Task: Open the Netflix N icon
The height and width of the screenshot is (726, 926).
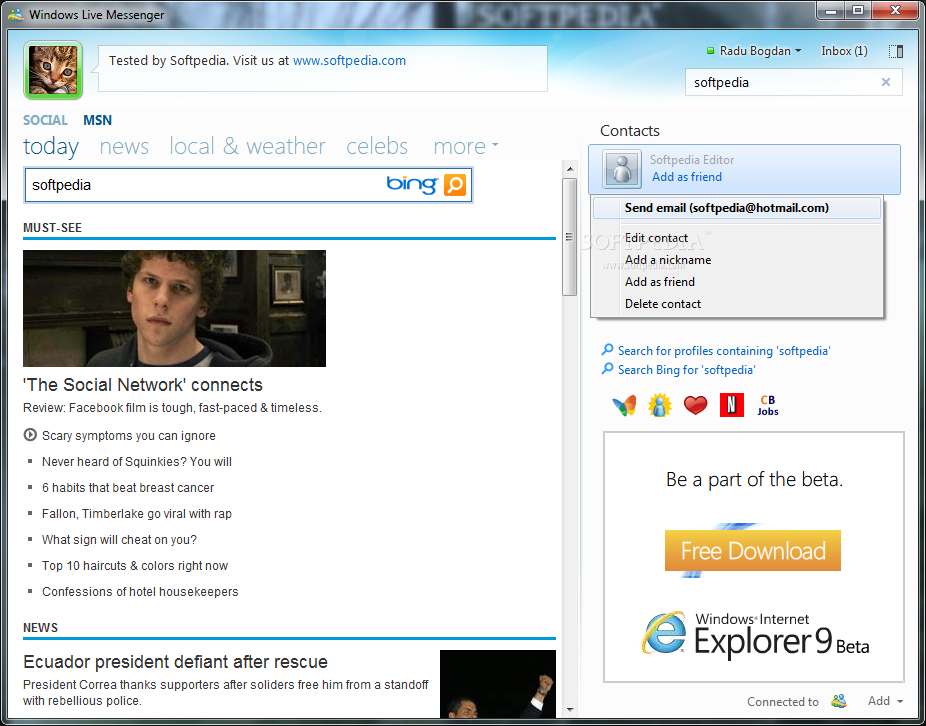Action: (x=732, y=405)
